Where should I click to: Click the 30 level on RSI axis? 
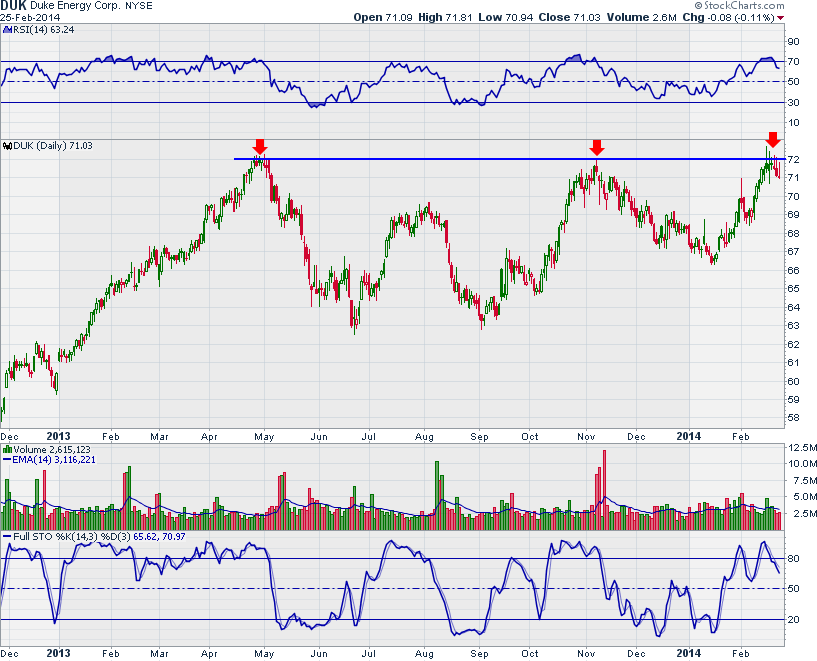click(793, 103)
